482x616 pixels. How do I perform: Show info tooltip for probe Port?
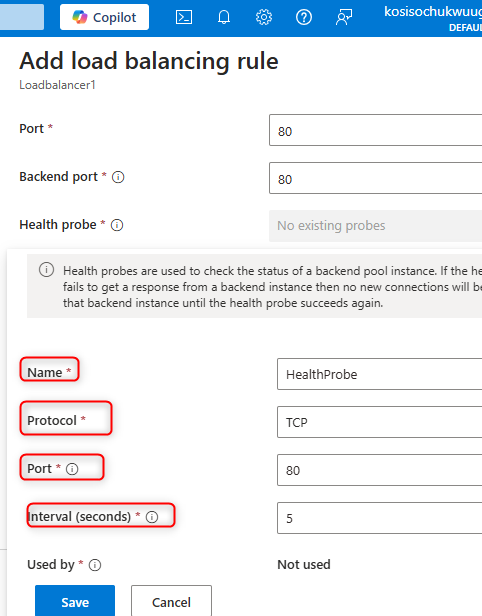click(72, 469)
